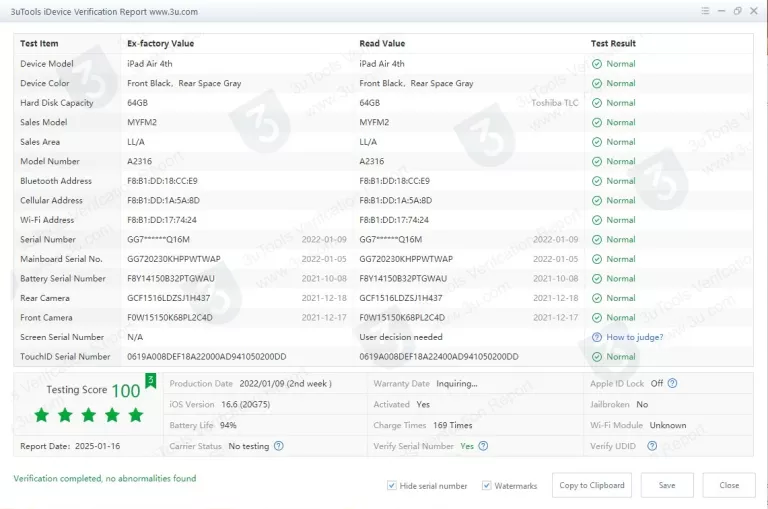The width and height of the screenshot is (768, 509).
Task: Click the Production Date value 2022/01/09
Action: (x=285, y=384)
